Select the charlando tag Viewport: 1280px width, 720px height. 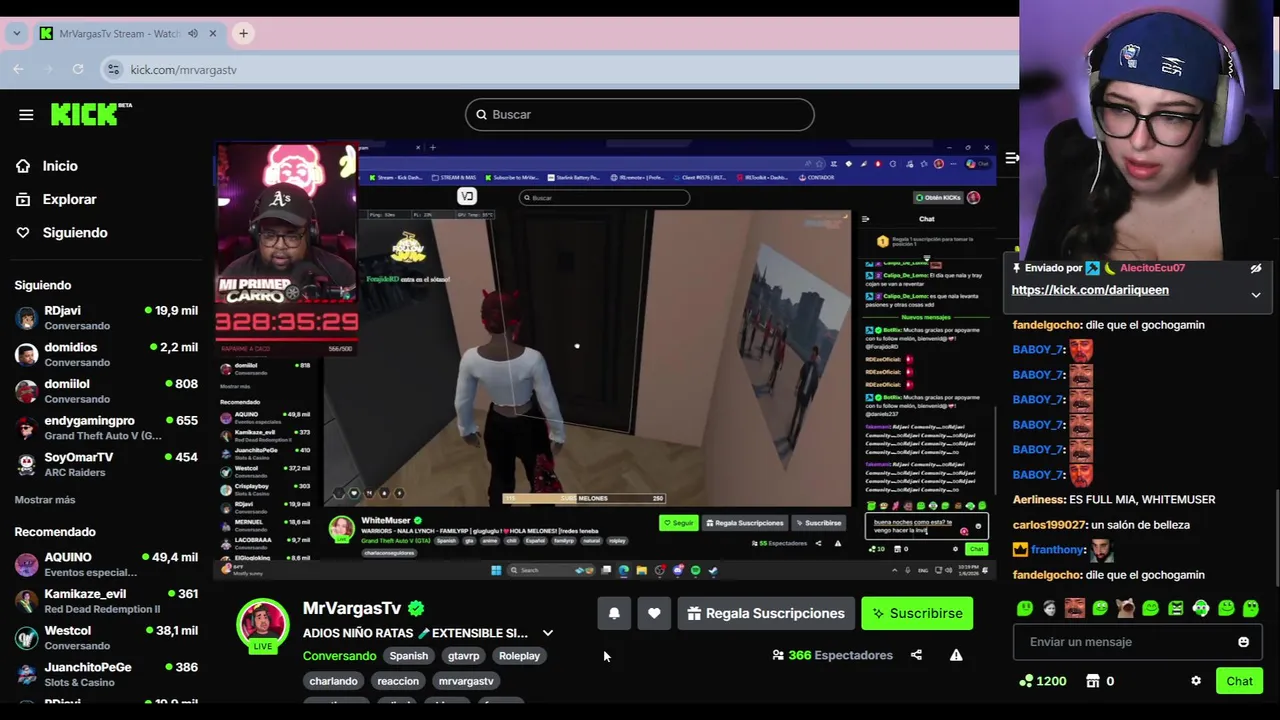coord(333,681)
